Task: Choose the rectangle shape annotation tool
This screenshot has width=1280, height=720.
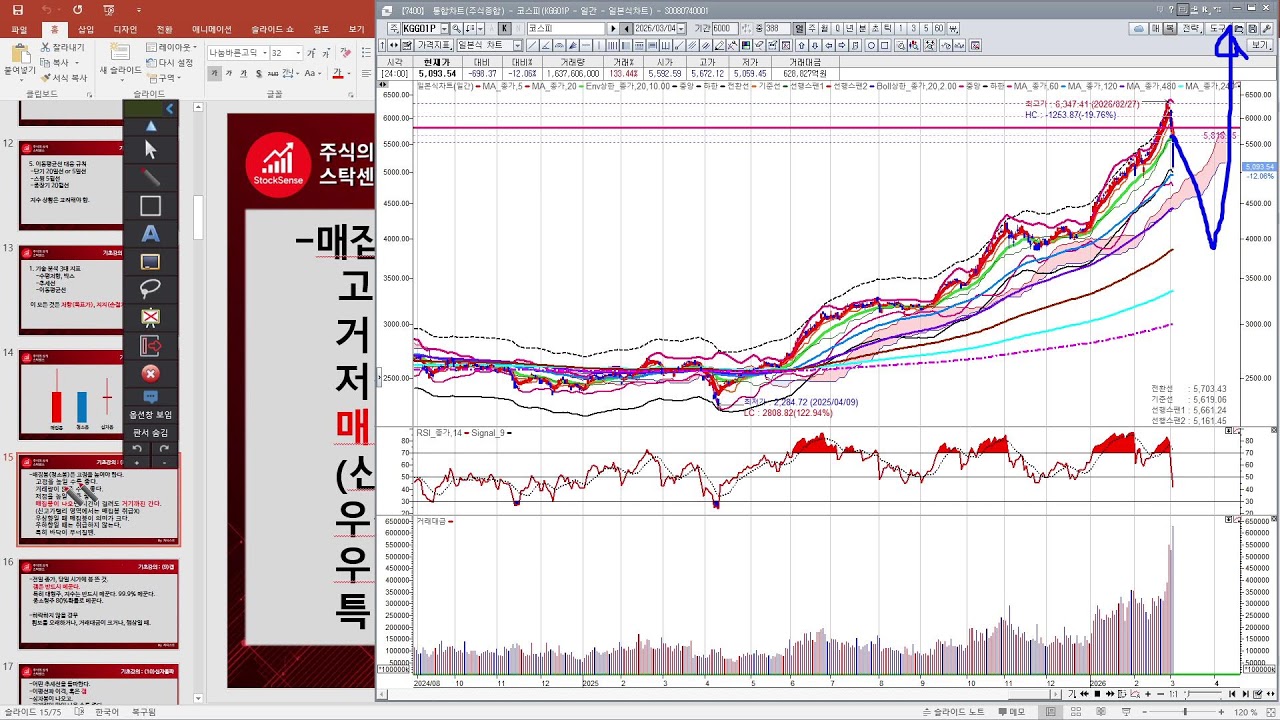Action: coord(151,206)
